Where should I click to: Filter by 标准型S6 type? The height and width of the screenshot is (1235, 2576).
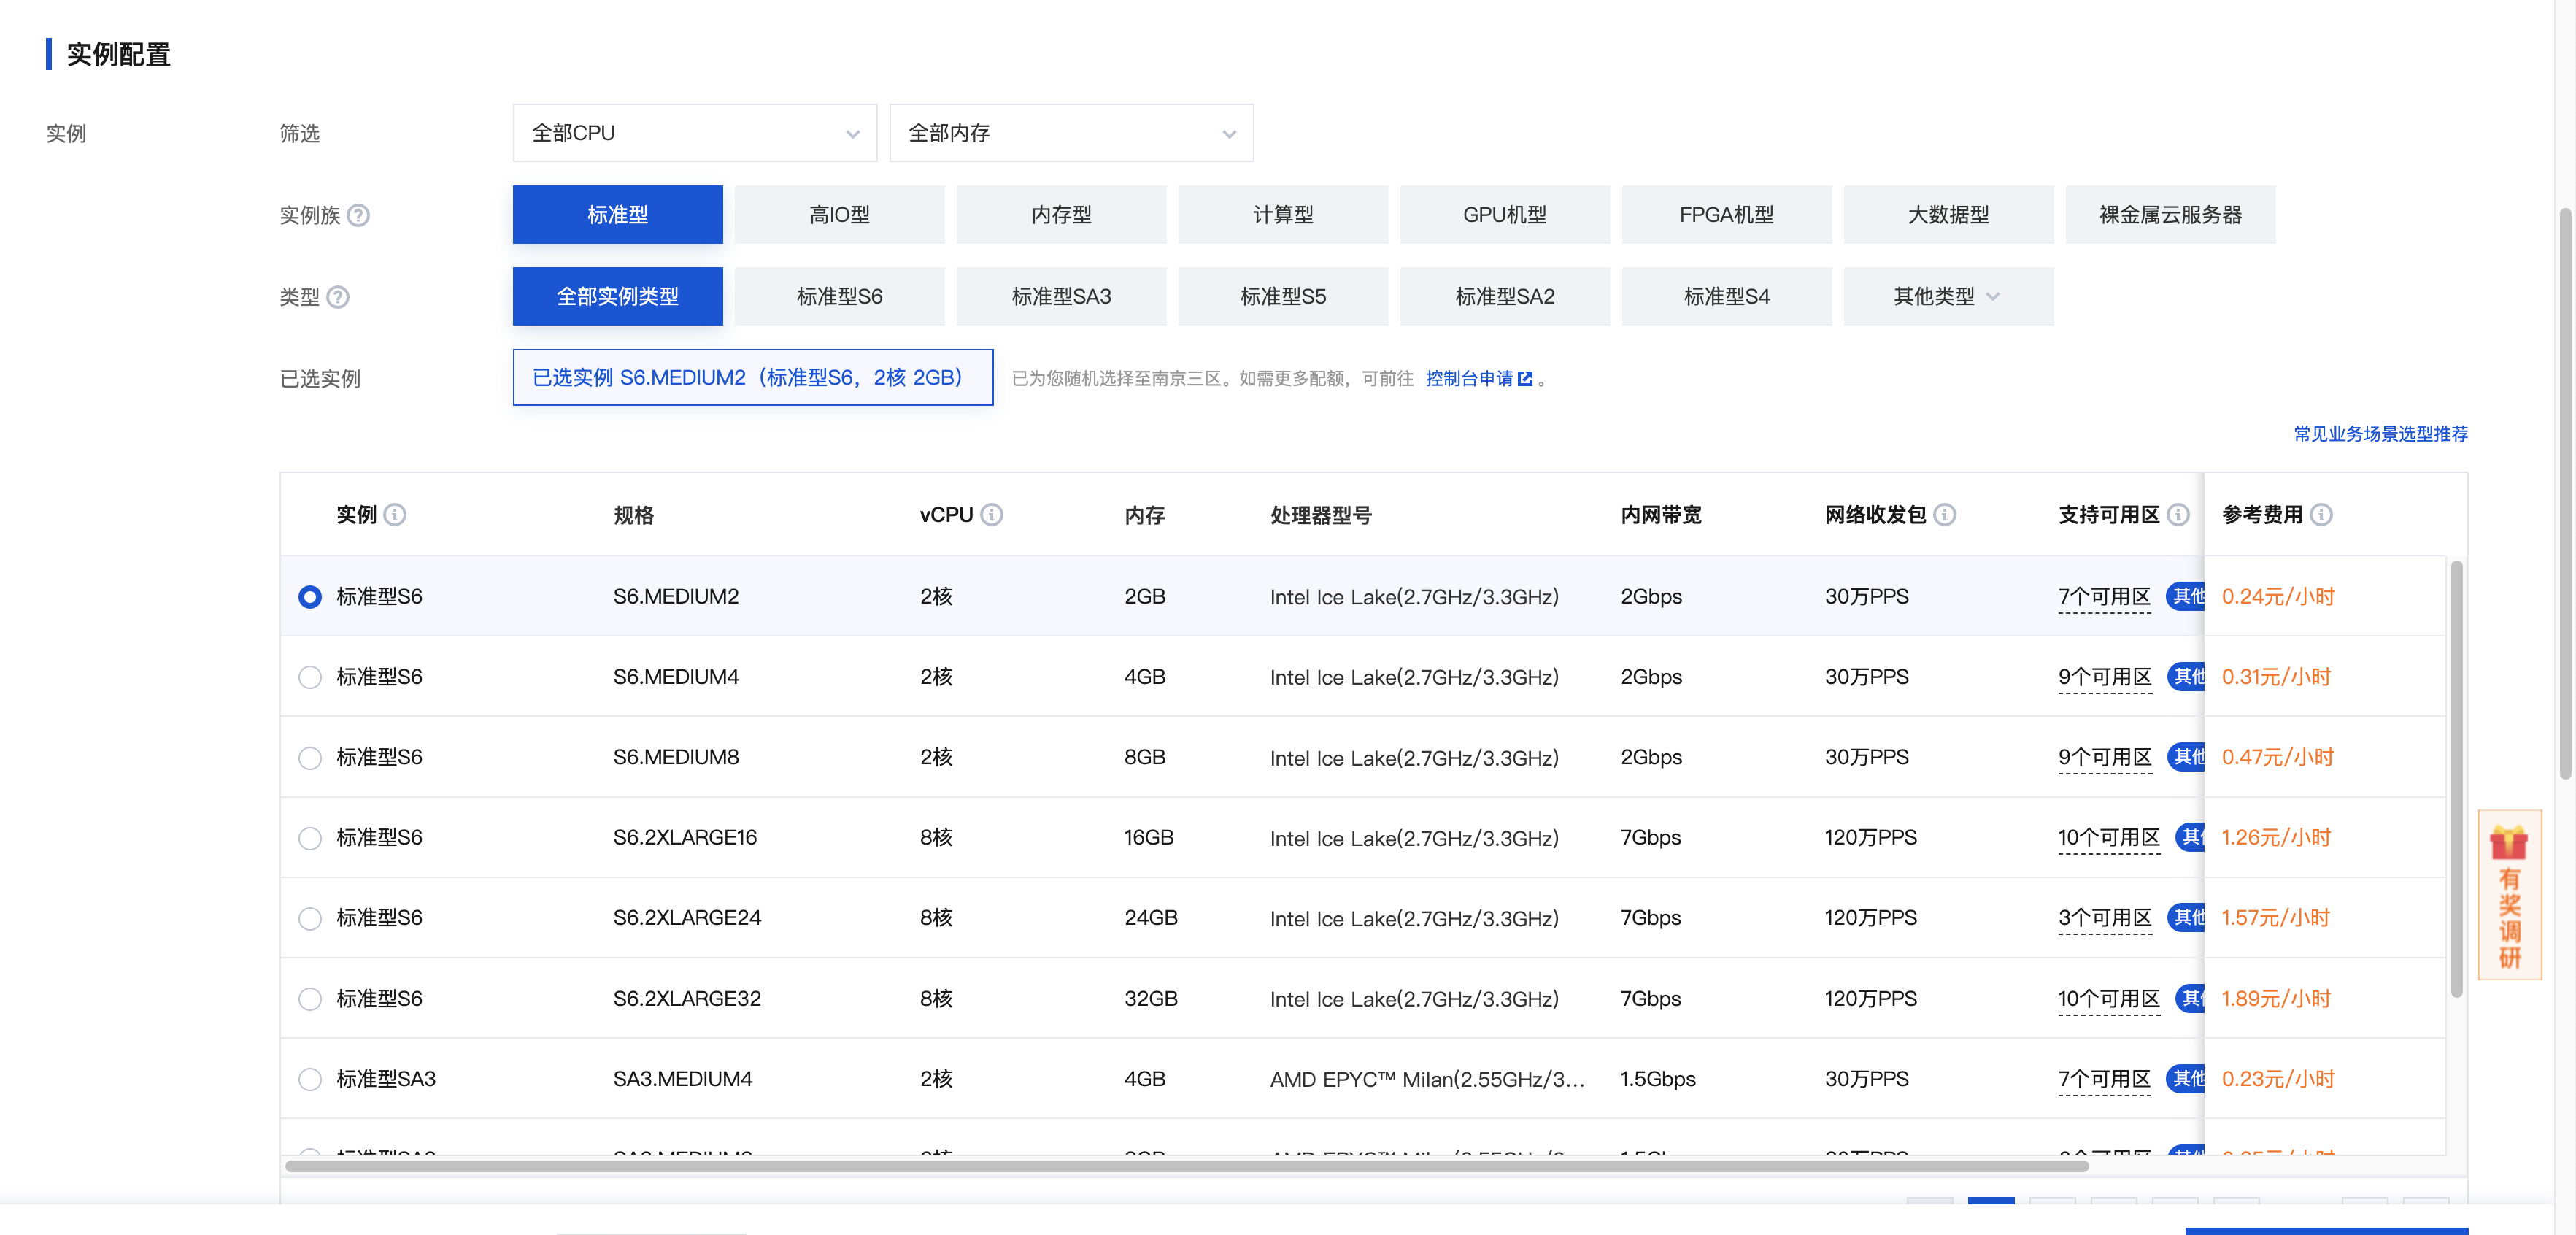839,296
